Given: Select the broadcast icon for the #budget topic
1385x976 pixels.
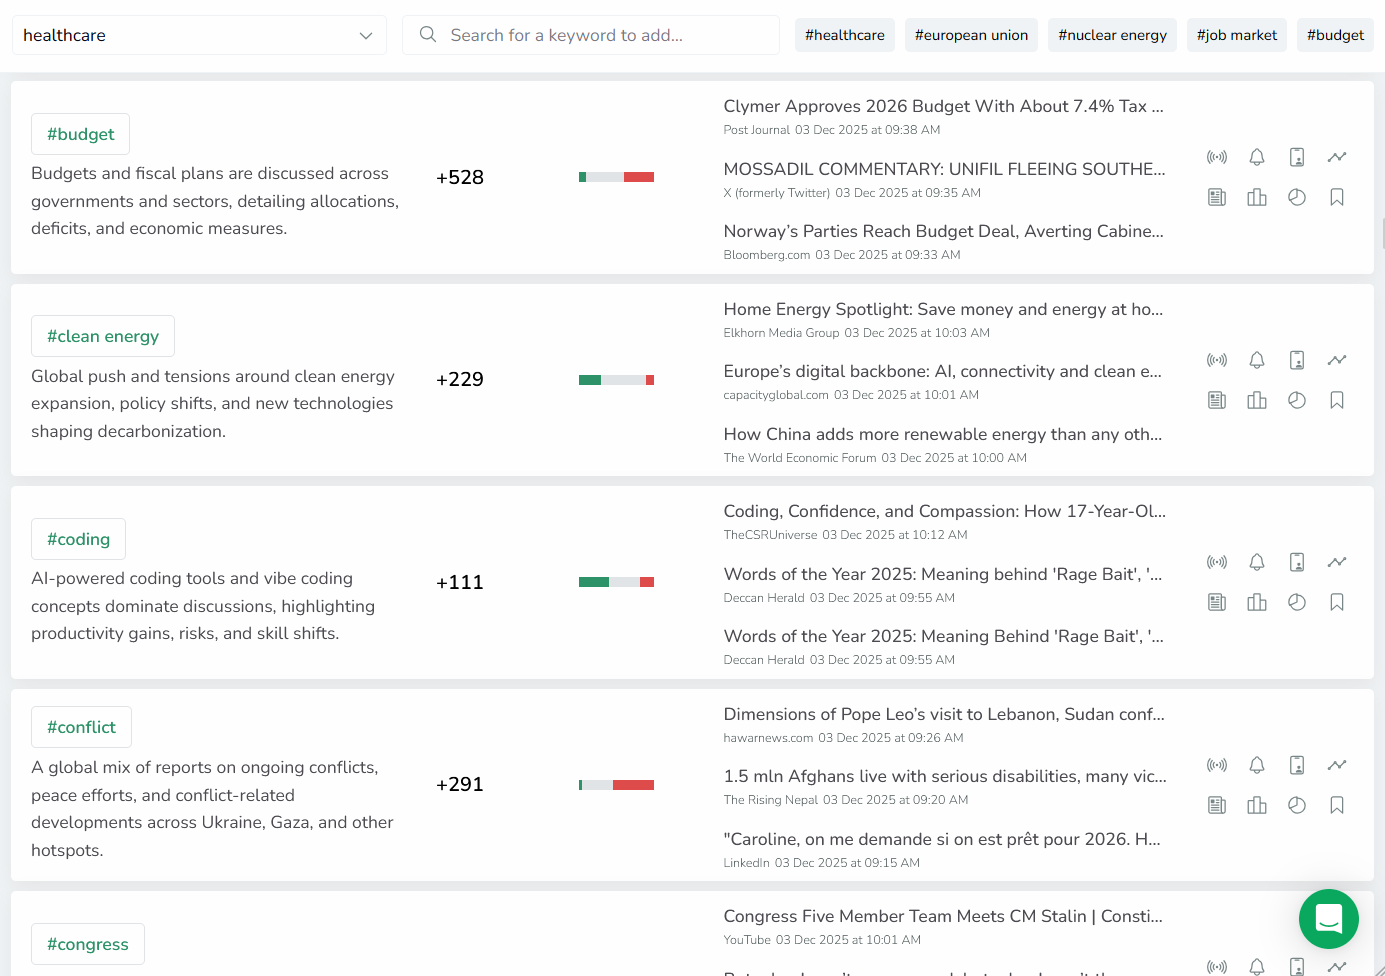Looking at the screenshot, I should pyautogui.click(x=1217, y=157).
